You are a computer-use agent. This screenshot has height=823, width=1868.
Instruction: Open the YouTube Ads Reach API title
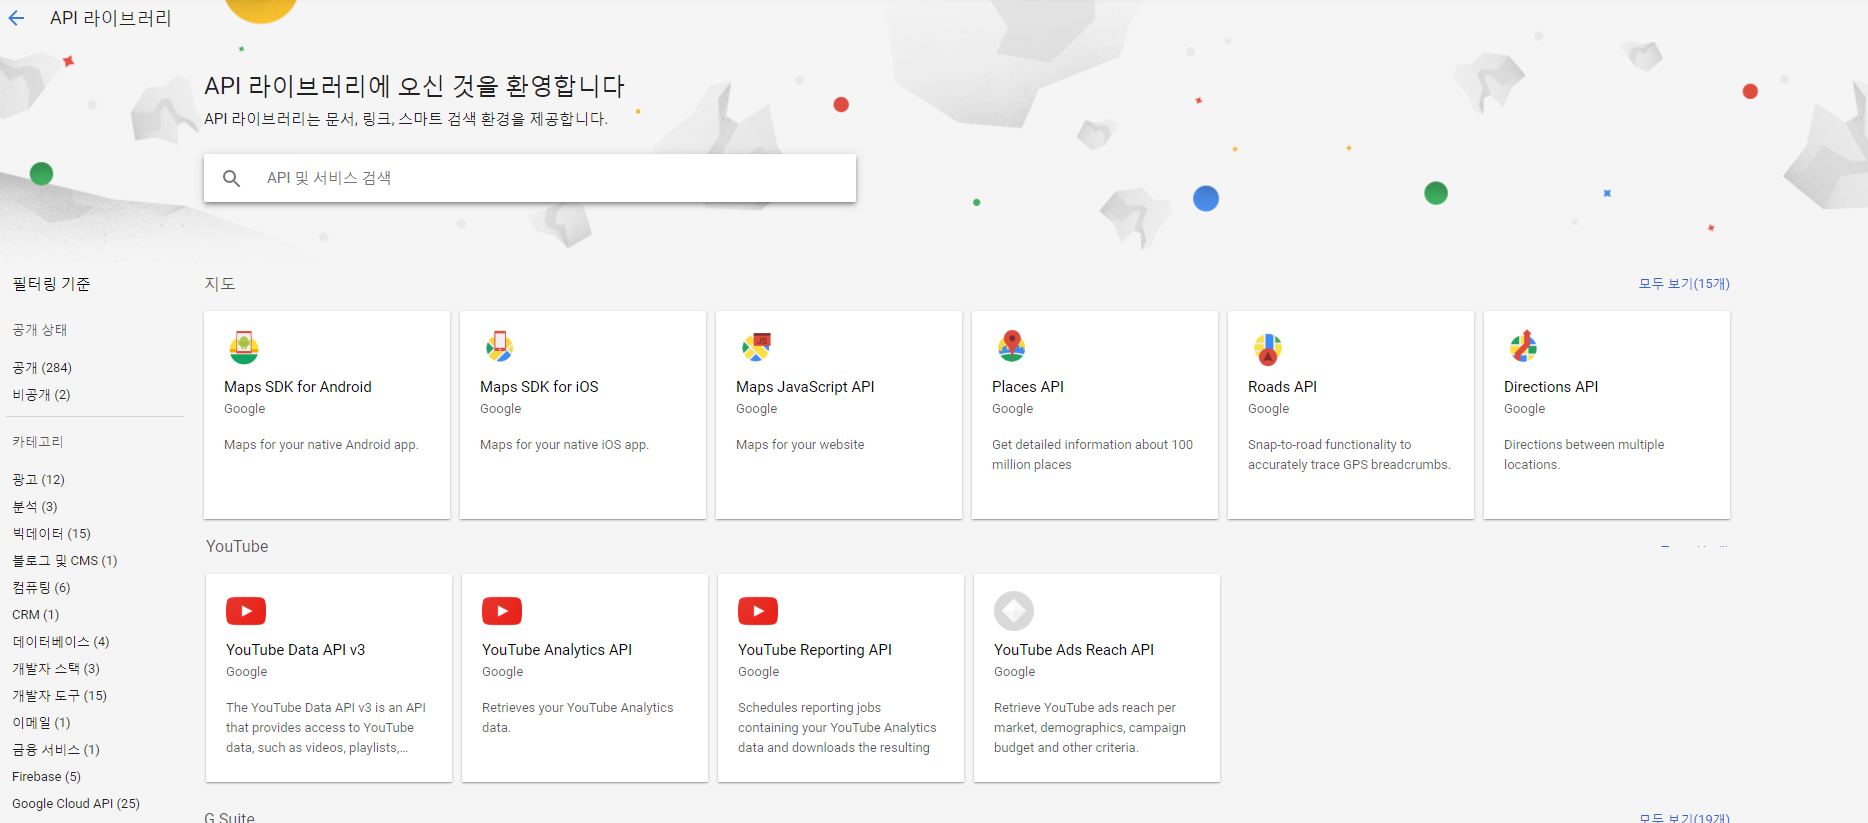1074,650
